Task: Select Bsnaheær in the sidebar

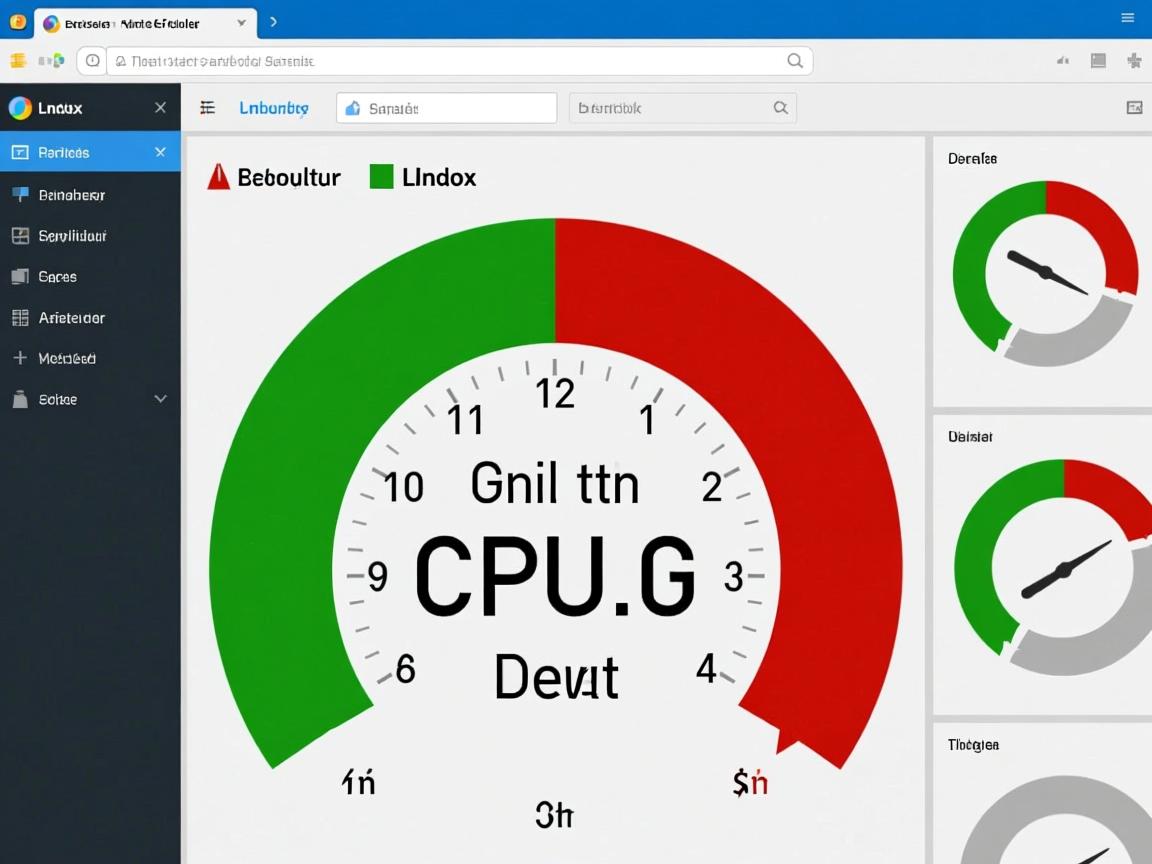Action: [71, 195]
